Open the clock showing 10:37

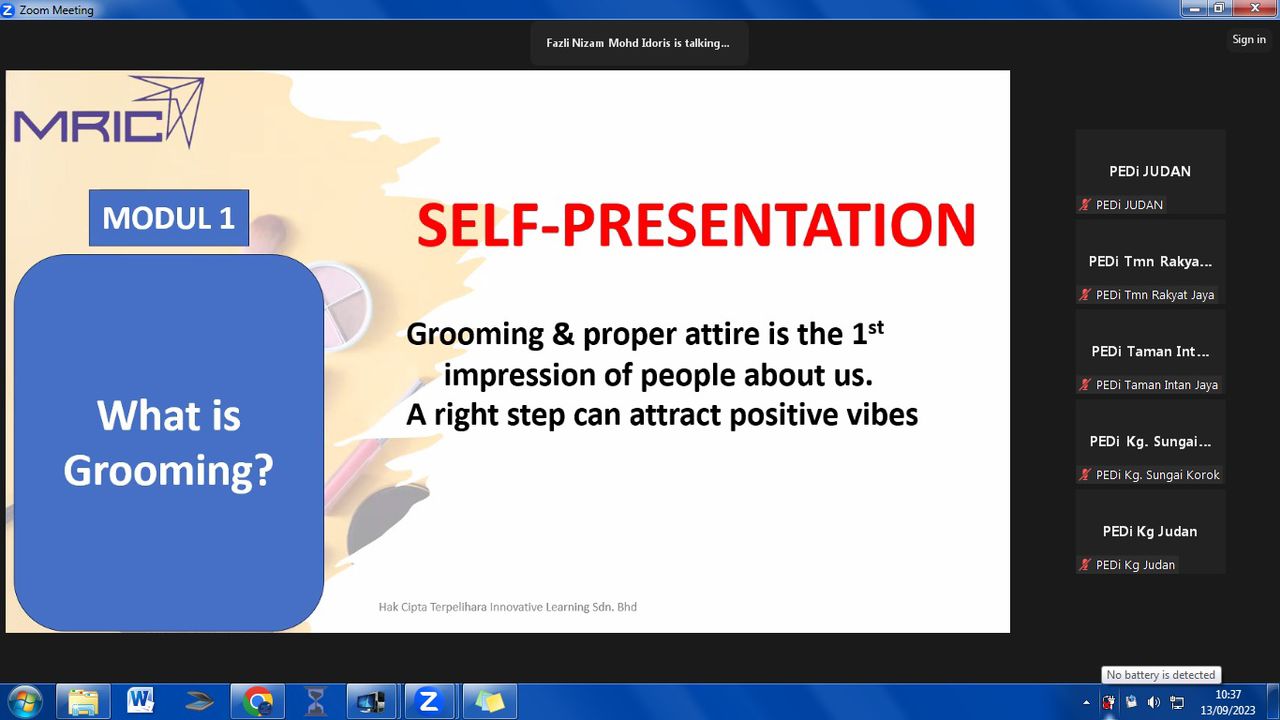[1227, 702]
